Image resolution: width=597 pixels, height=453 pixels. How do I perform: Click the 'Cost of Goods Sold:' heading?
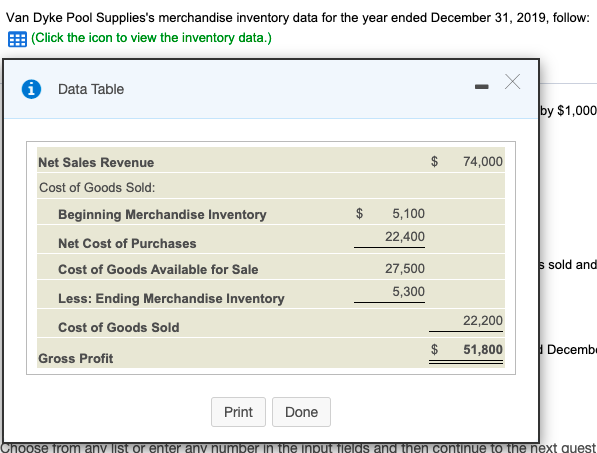tap(97, 188)
